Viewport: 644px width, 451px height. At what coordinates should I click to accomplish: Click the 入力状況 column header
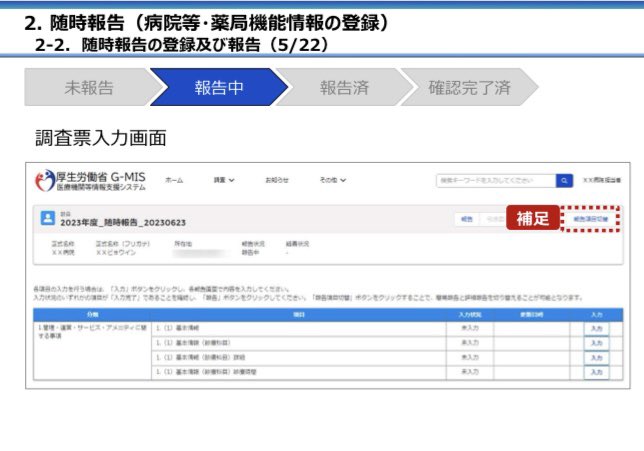click(470, 315)
